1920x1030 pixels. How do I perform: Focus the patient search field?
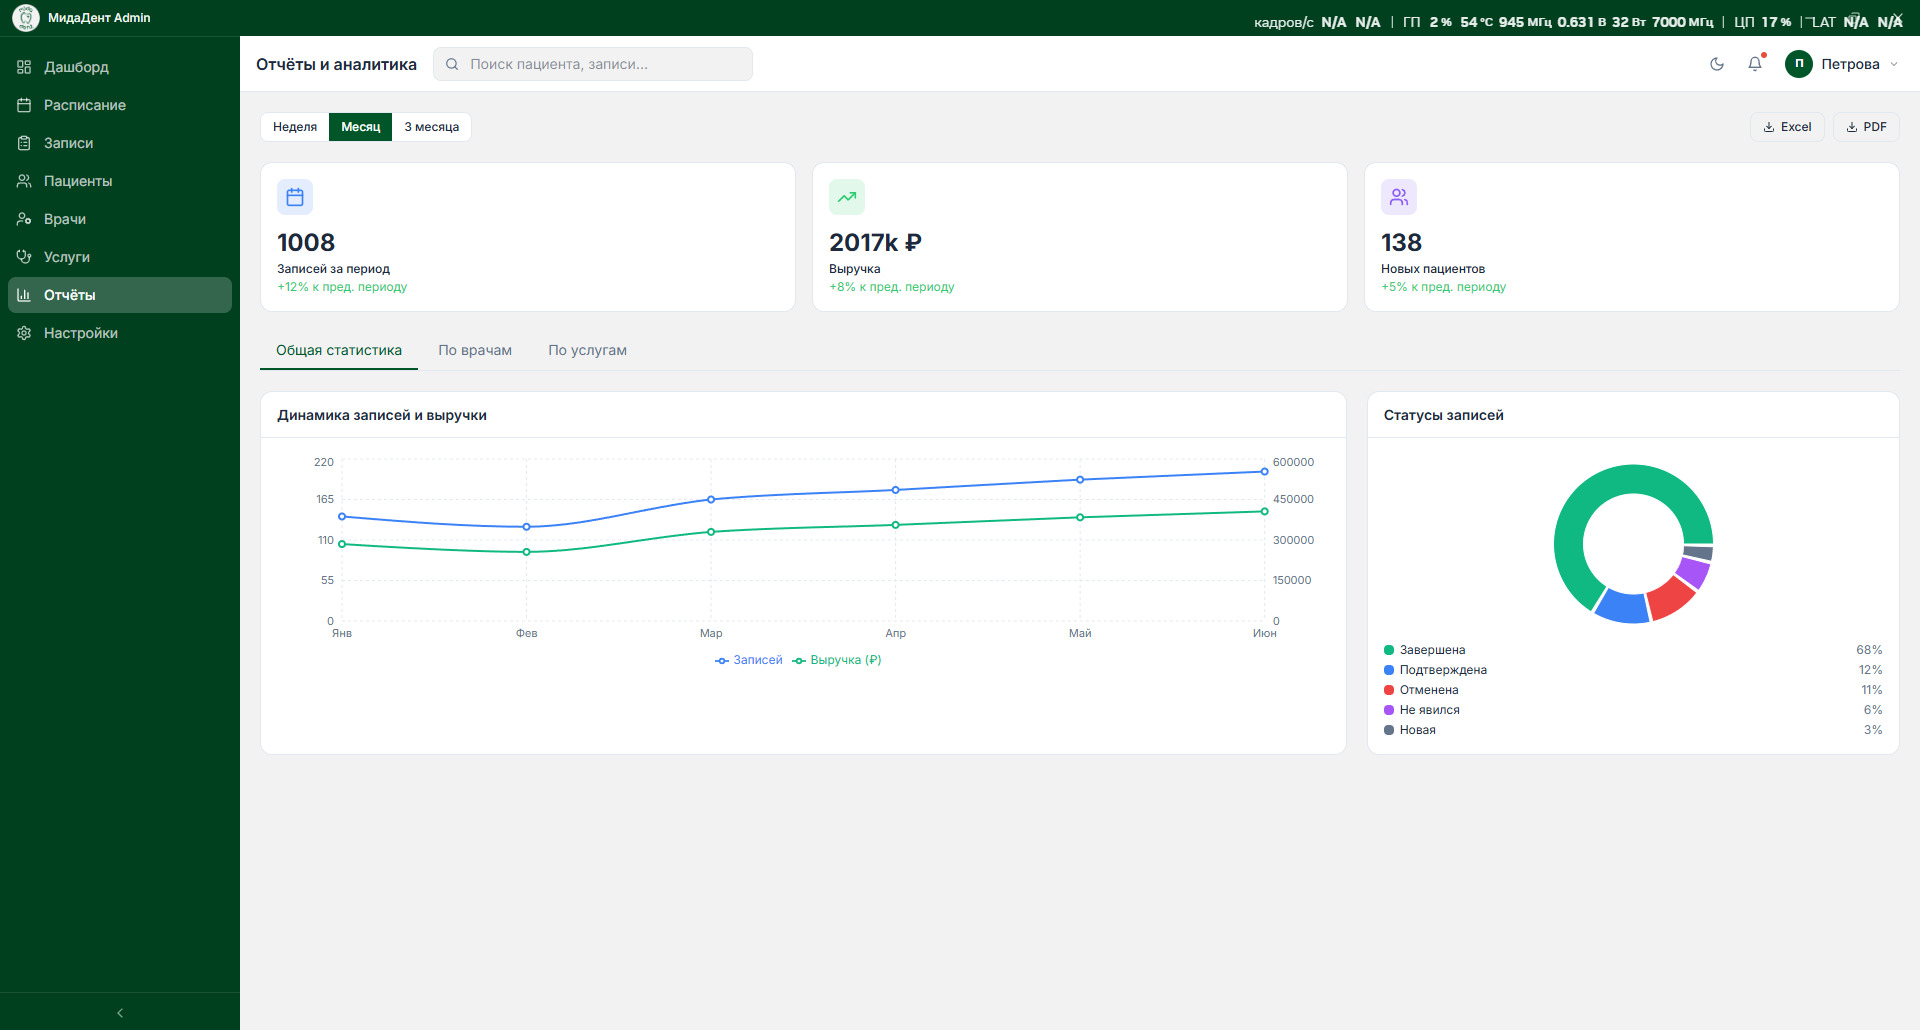593,64
